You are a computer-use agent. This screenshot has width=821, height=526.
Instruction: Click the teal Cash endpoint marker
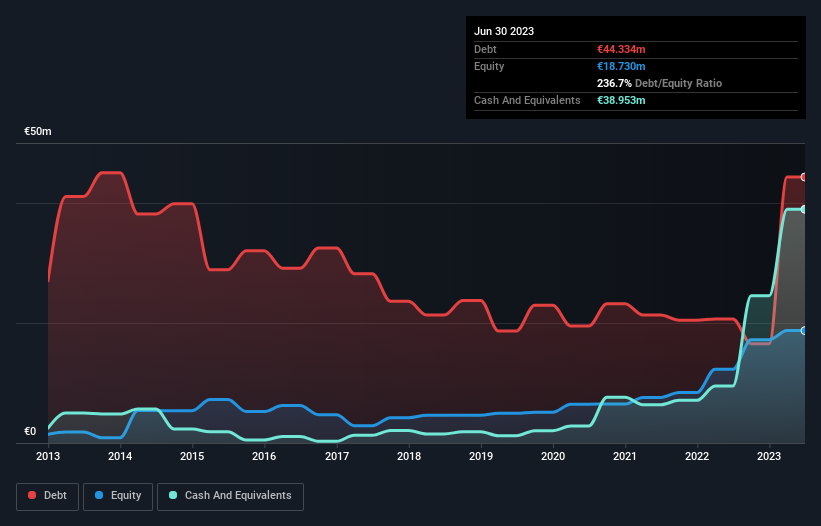[x=804, y=209]
